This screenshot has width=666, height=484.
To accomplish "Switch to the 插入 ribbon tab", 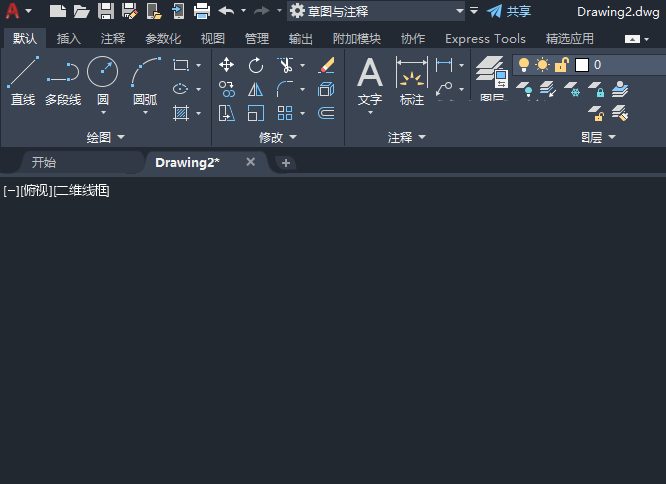I will (68, 39).
